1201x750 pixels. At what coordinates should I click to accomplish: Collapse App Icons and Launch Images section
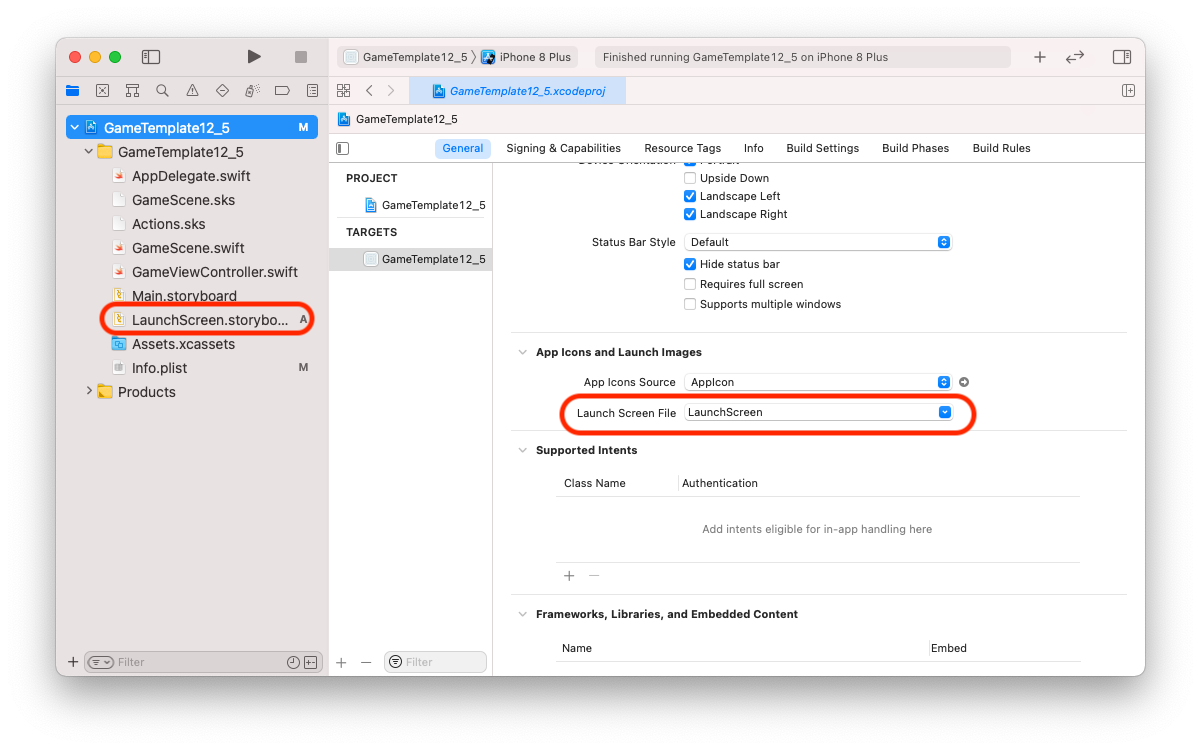click(x=522, y=352)
